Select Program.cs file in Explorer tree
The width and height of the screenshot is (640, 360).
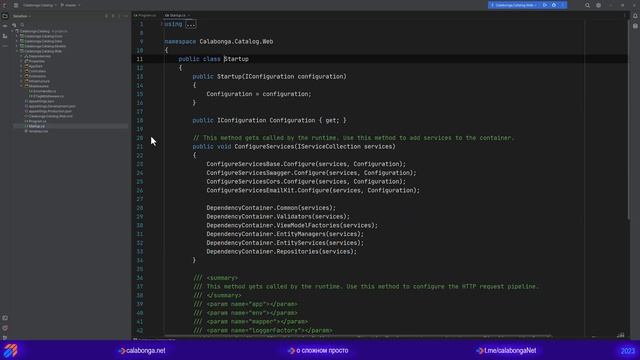point(37,121)
